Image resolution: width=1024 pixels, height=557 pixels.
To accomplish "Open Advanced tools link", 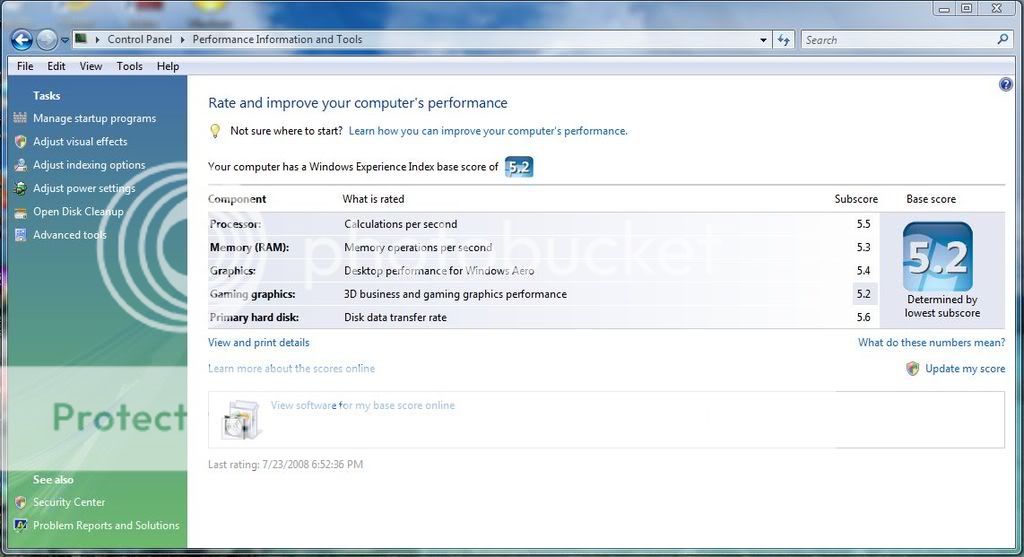I will click(x=70, y=235).
